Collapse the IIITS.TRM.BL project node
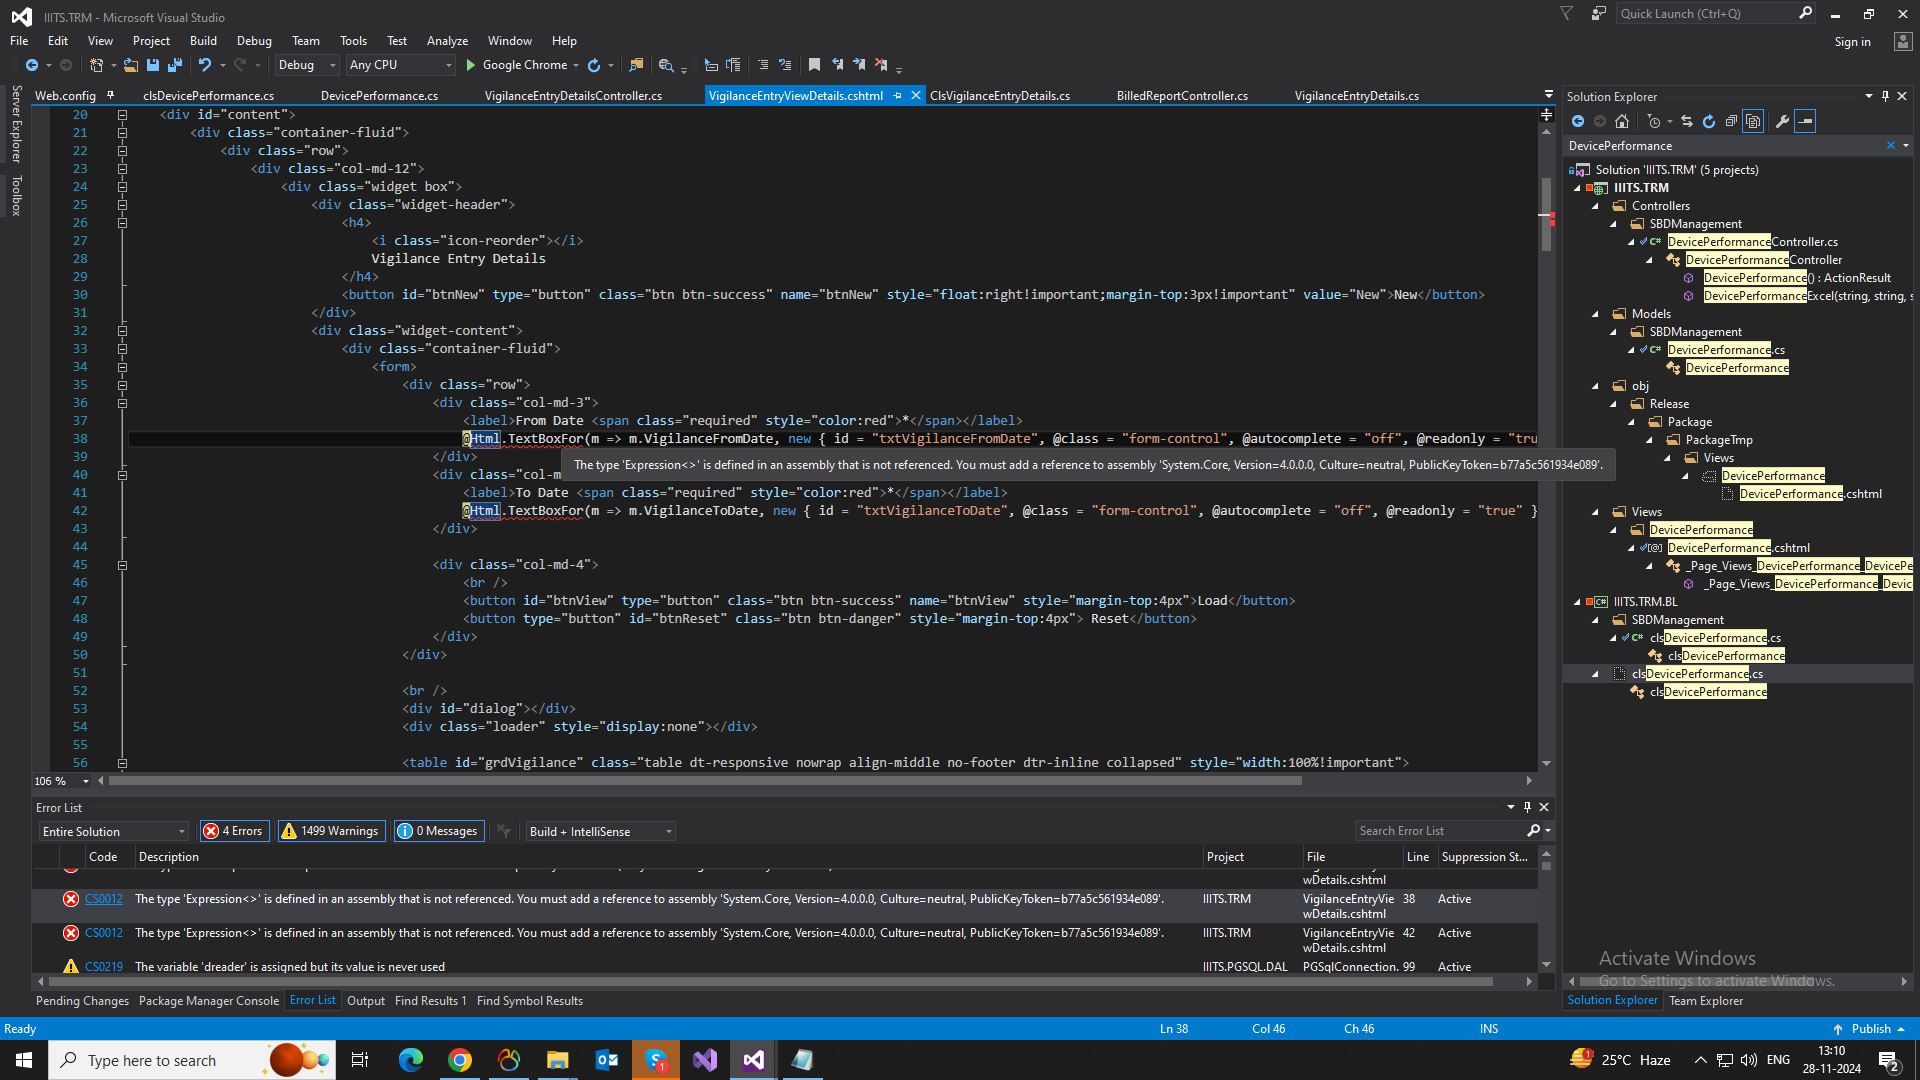The height and width of the screenshot is (1080, 1920). coord(1578,602)
